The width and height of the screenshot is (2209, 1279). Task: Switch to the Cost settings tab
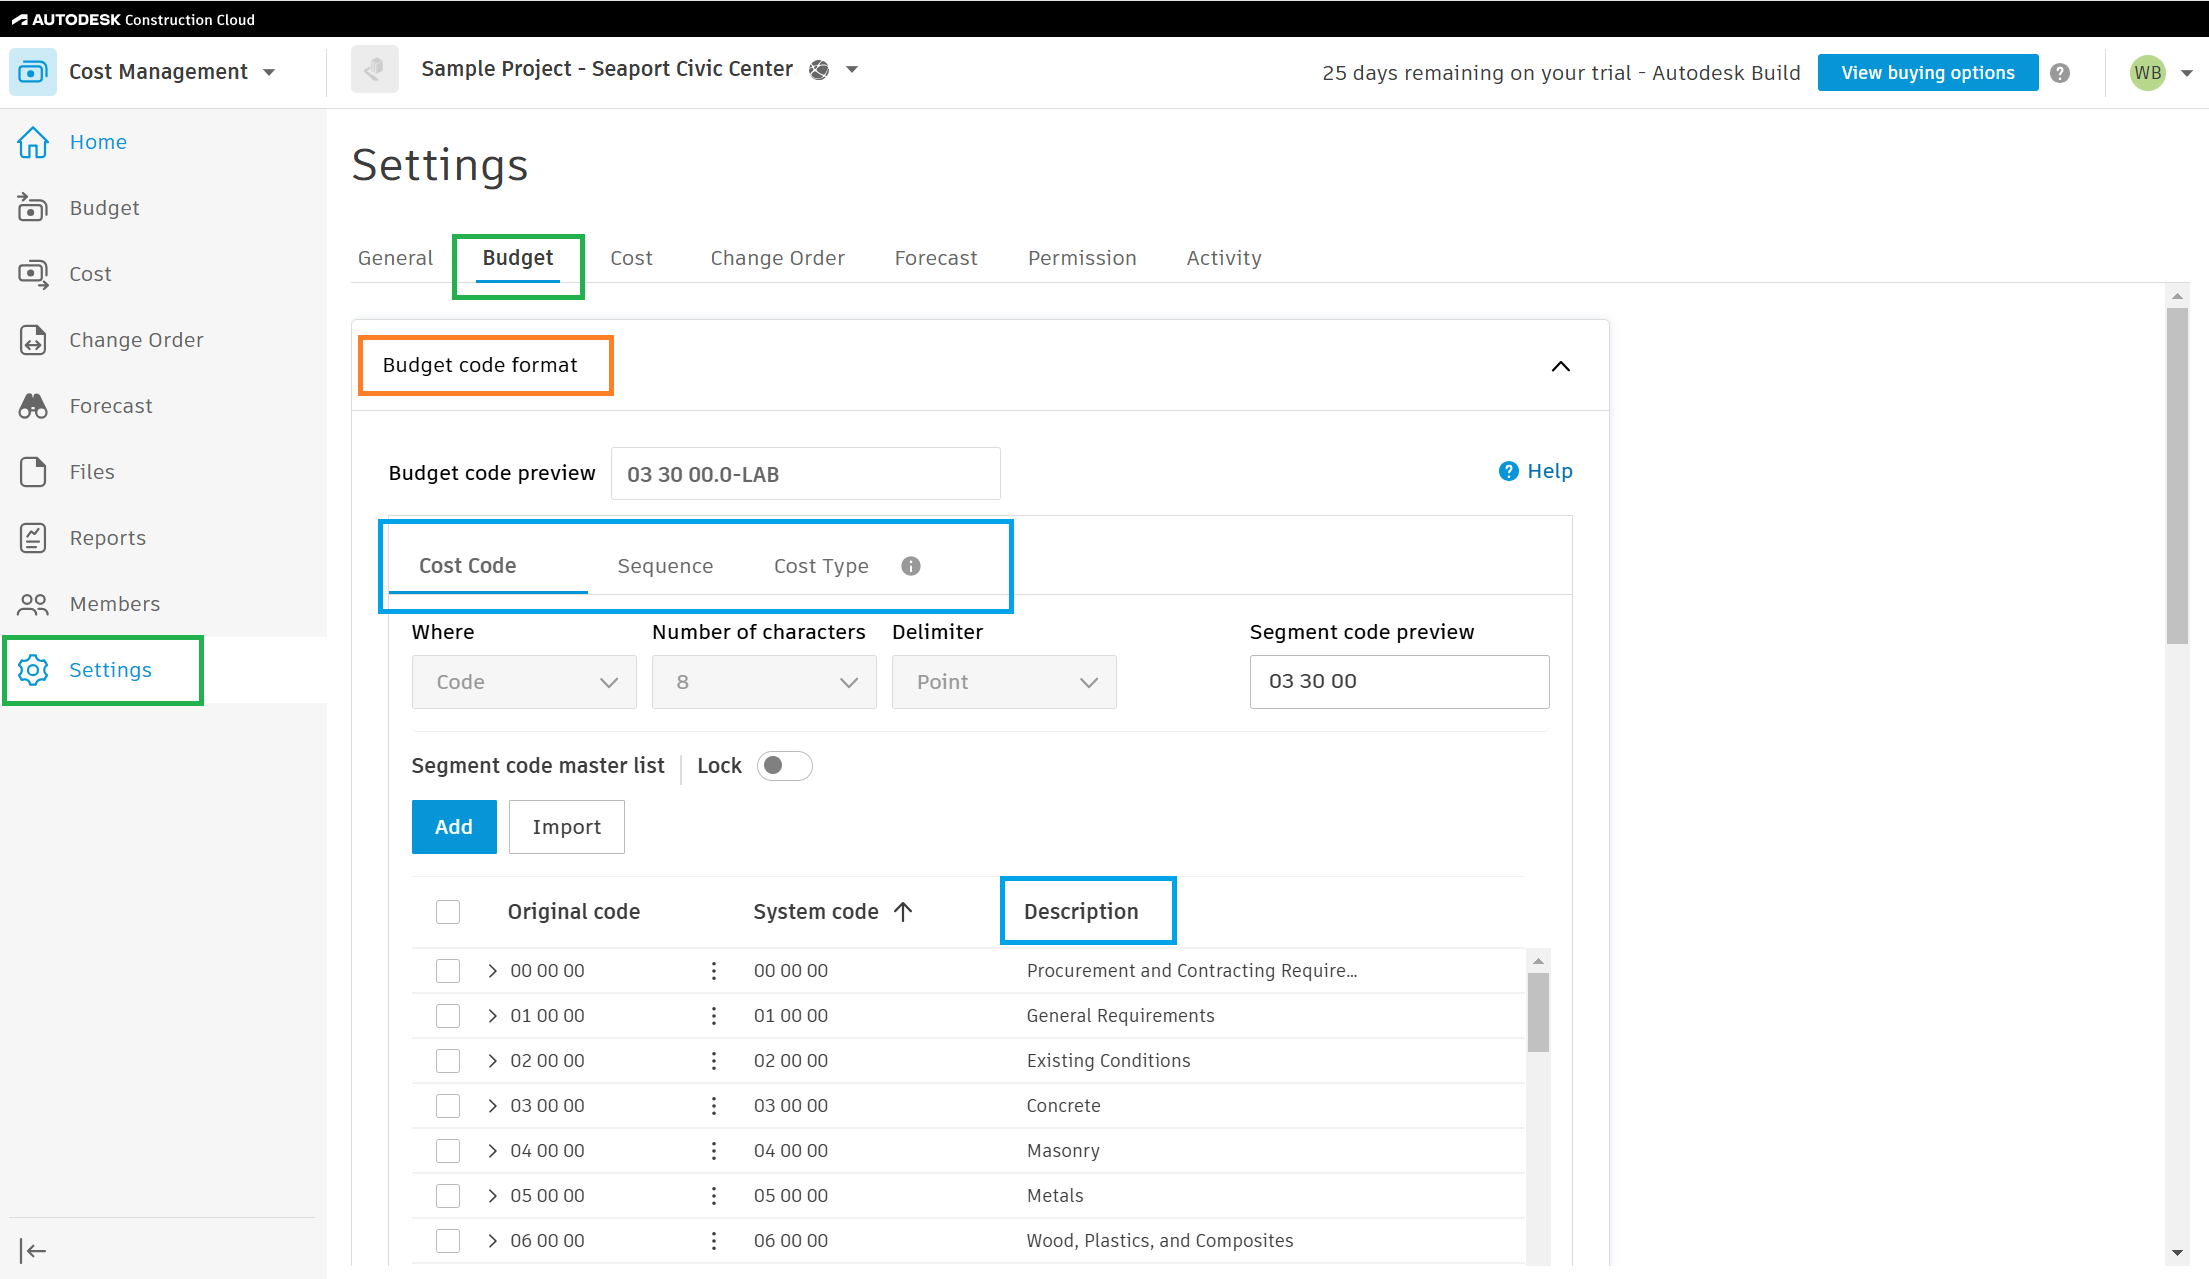[x=631, y=258]
